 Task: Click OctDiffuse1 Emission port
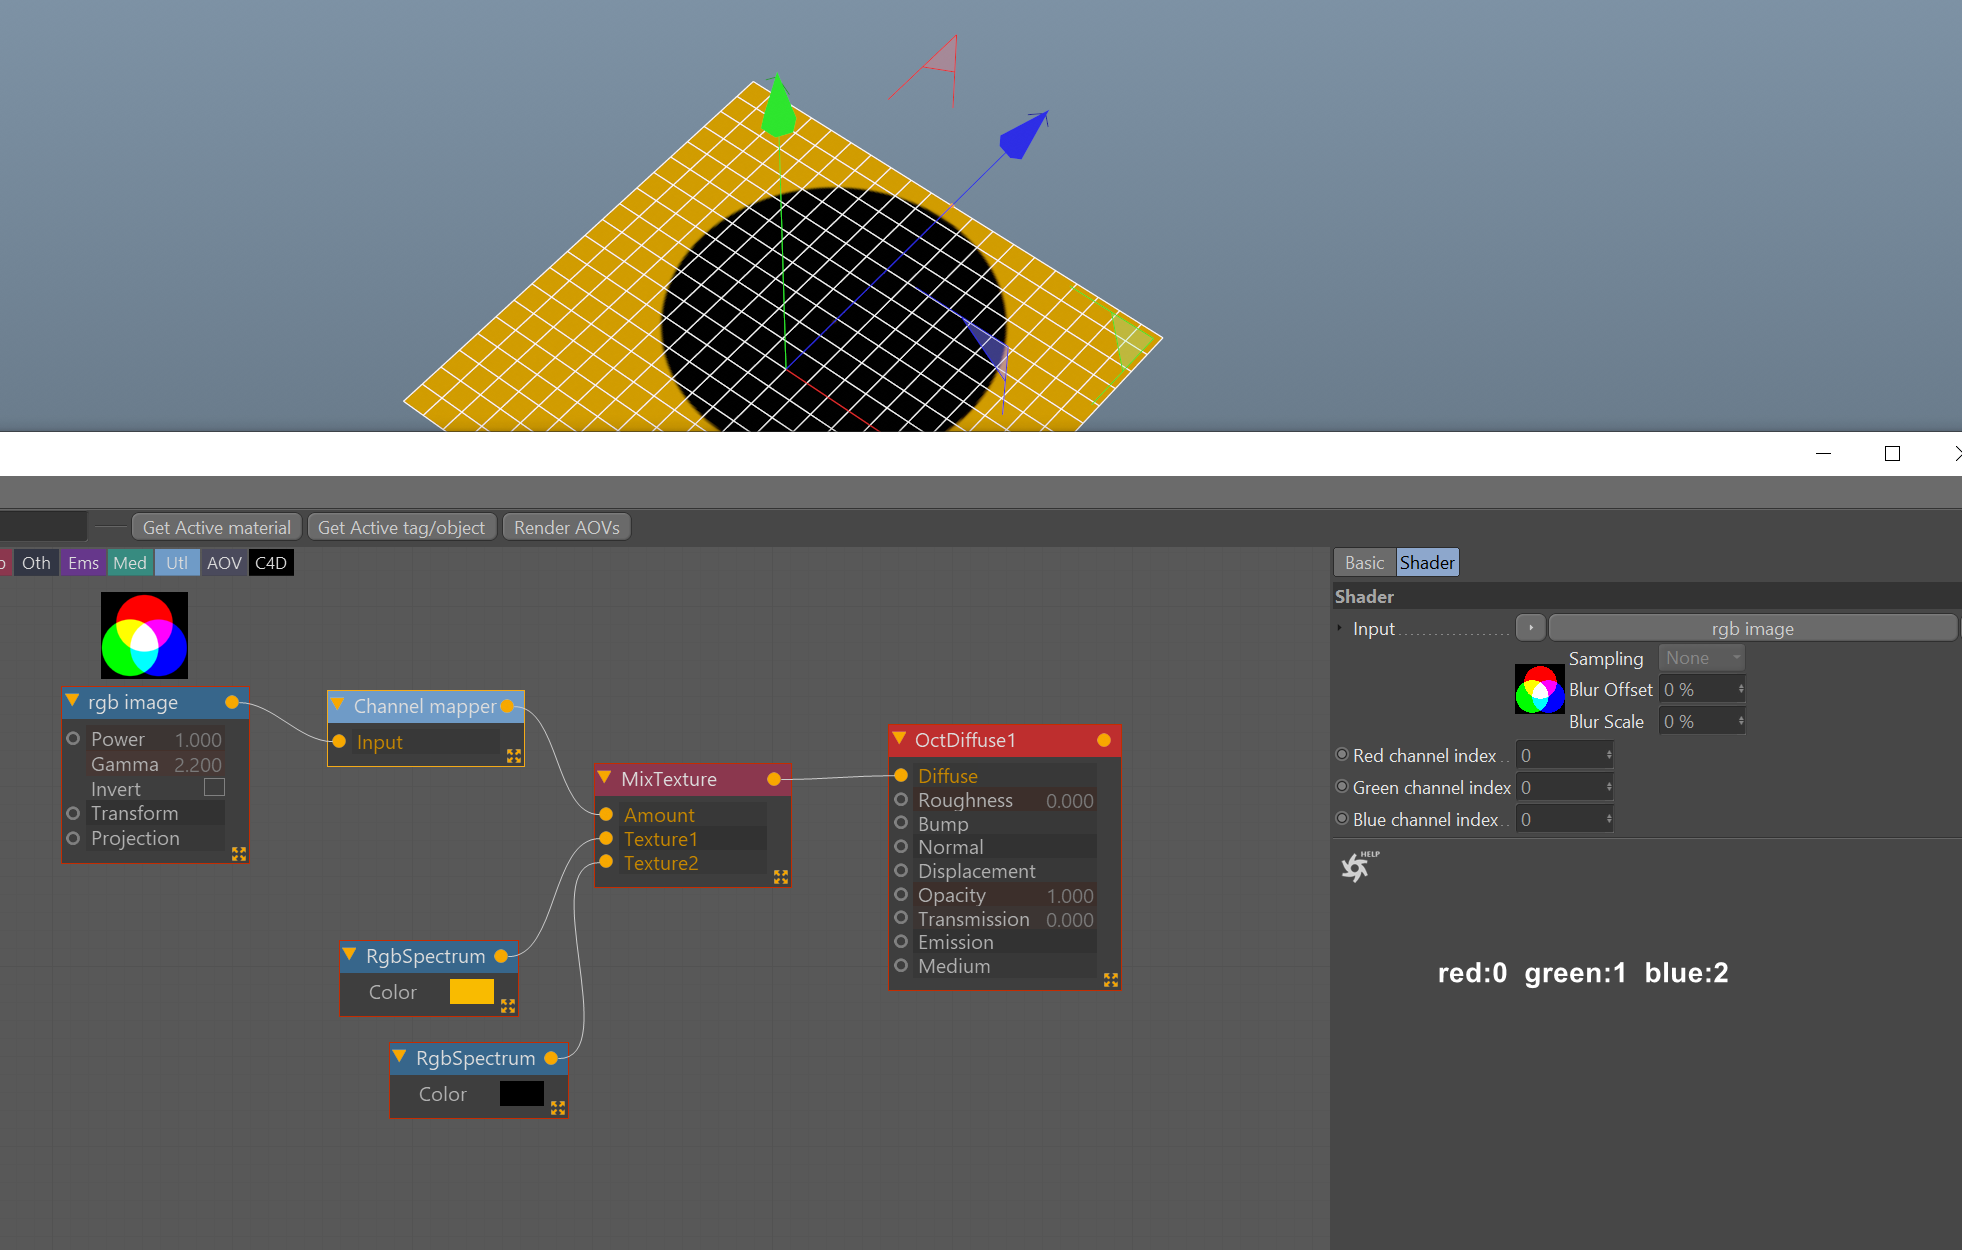(901, 942)
